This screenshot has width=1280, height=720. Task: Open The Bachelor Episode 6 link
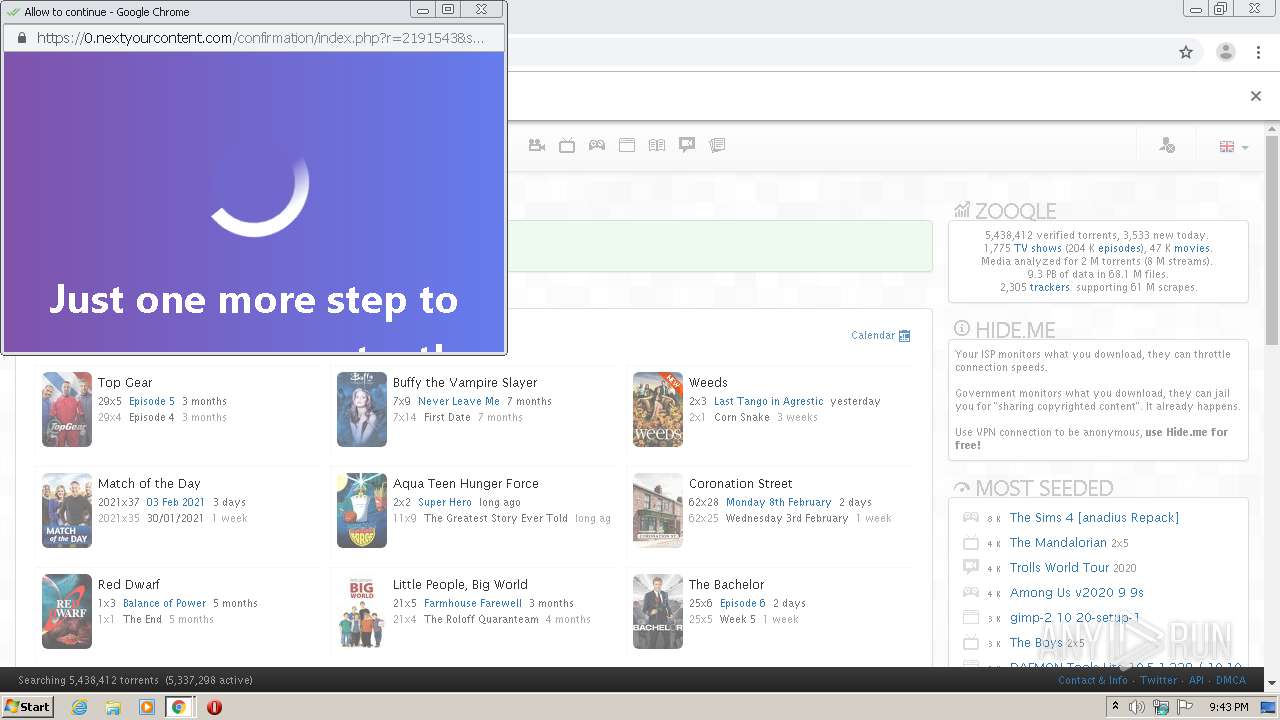743,603
